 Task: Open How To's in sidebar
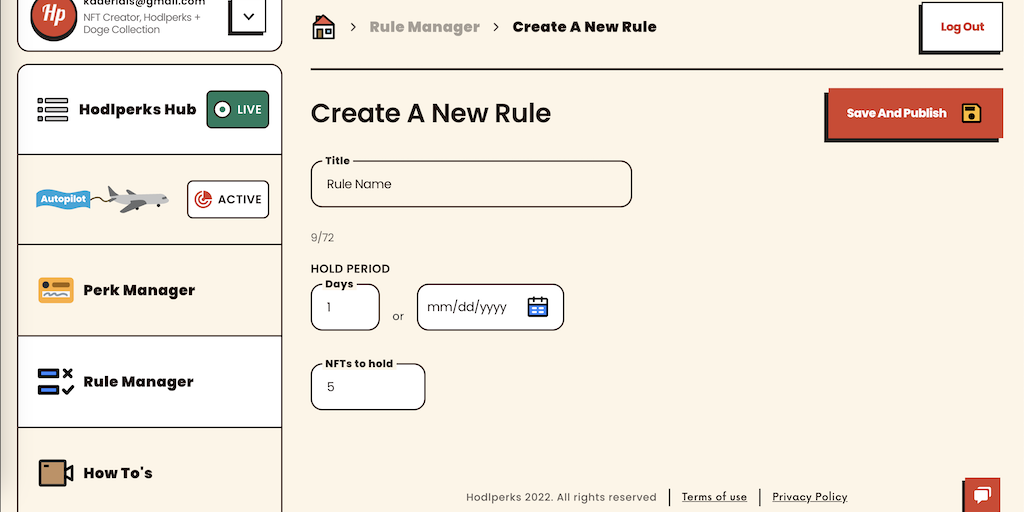pyautogui.click(x=118, y=473)
